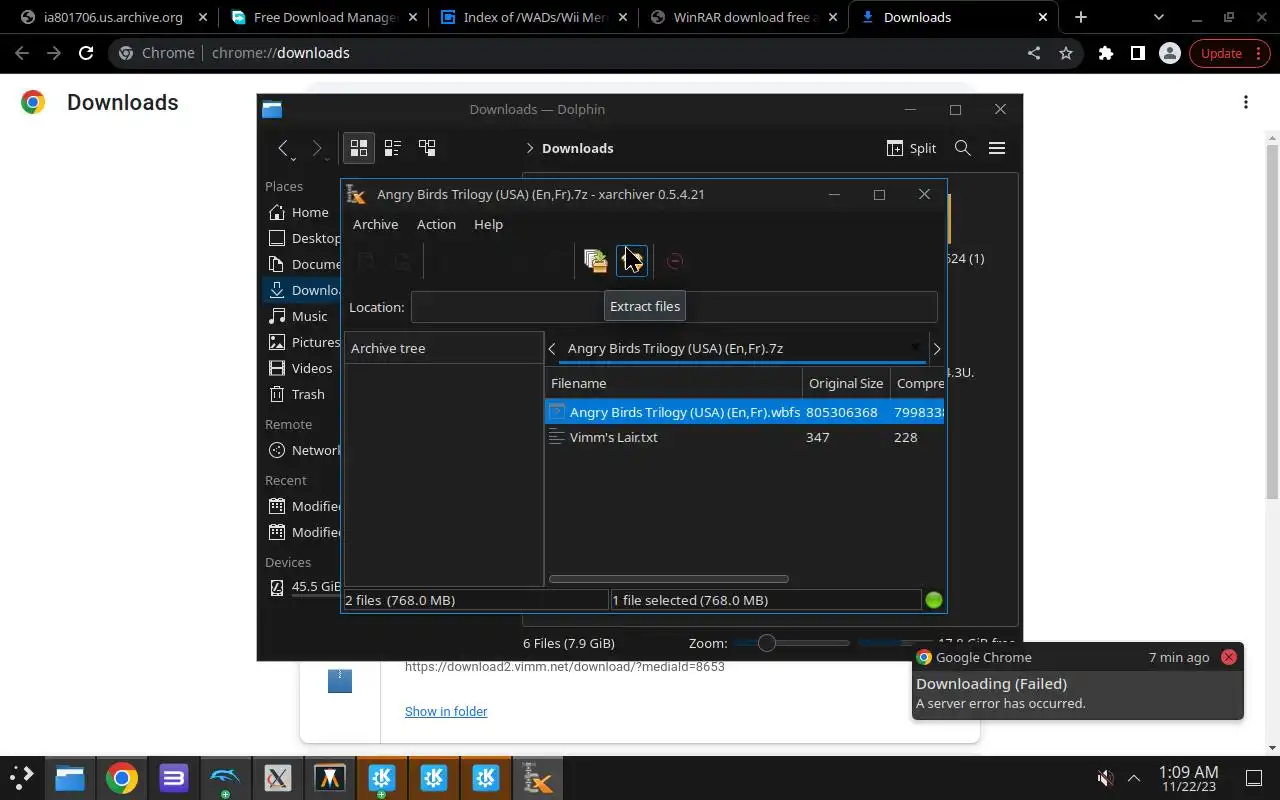Click Chrome's back navigation arrow
The width and height of the screenshot is (1280, 800).
click(x=22, y=53)
